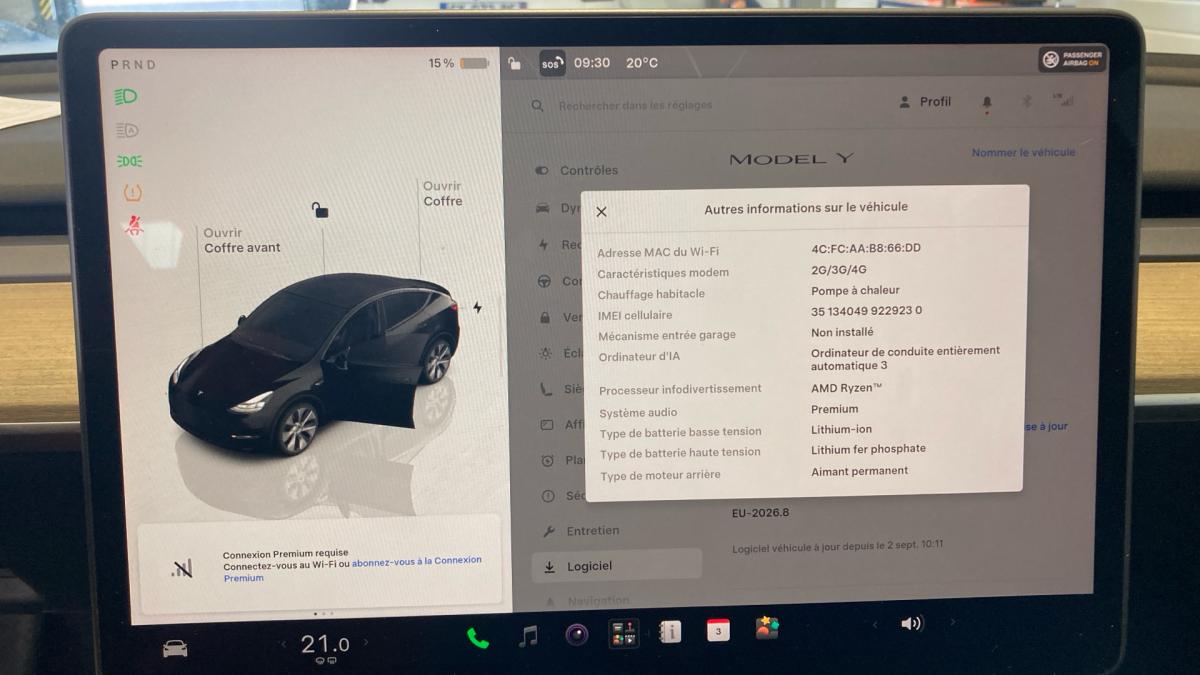Tap the passenger airbag ON indicator

point(1072,59)
